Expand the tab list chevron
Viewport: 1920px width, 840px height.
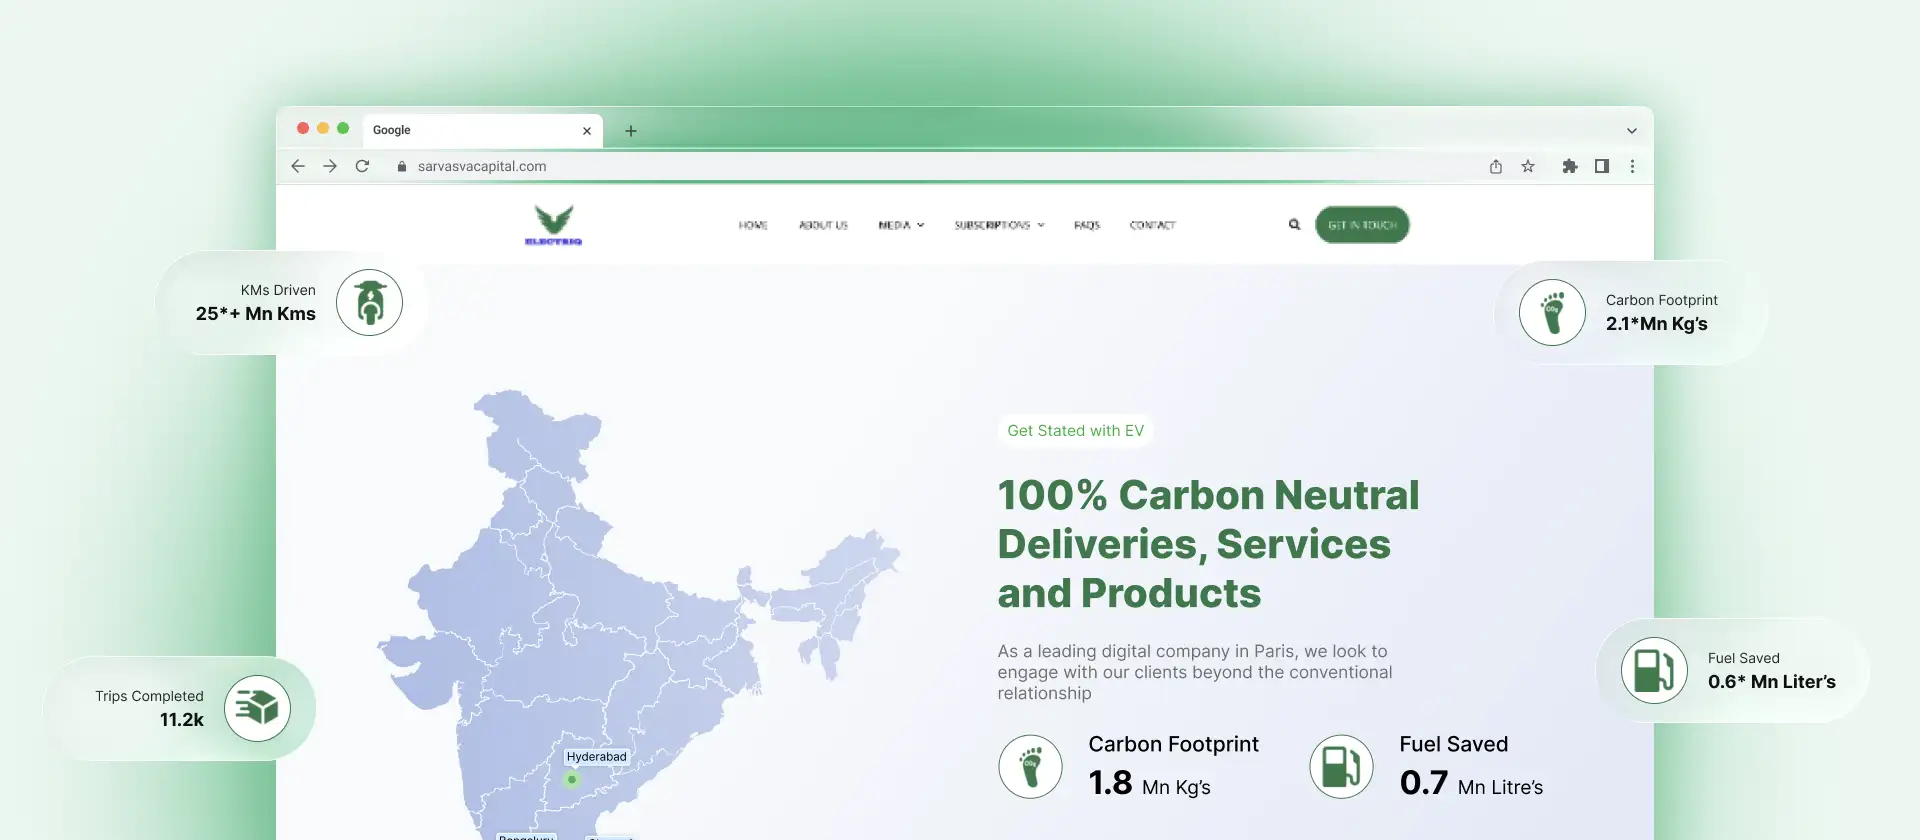tap(1632, 131)
